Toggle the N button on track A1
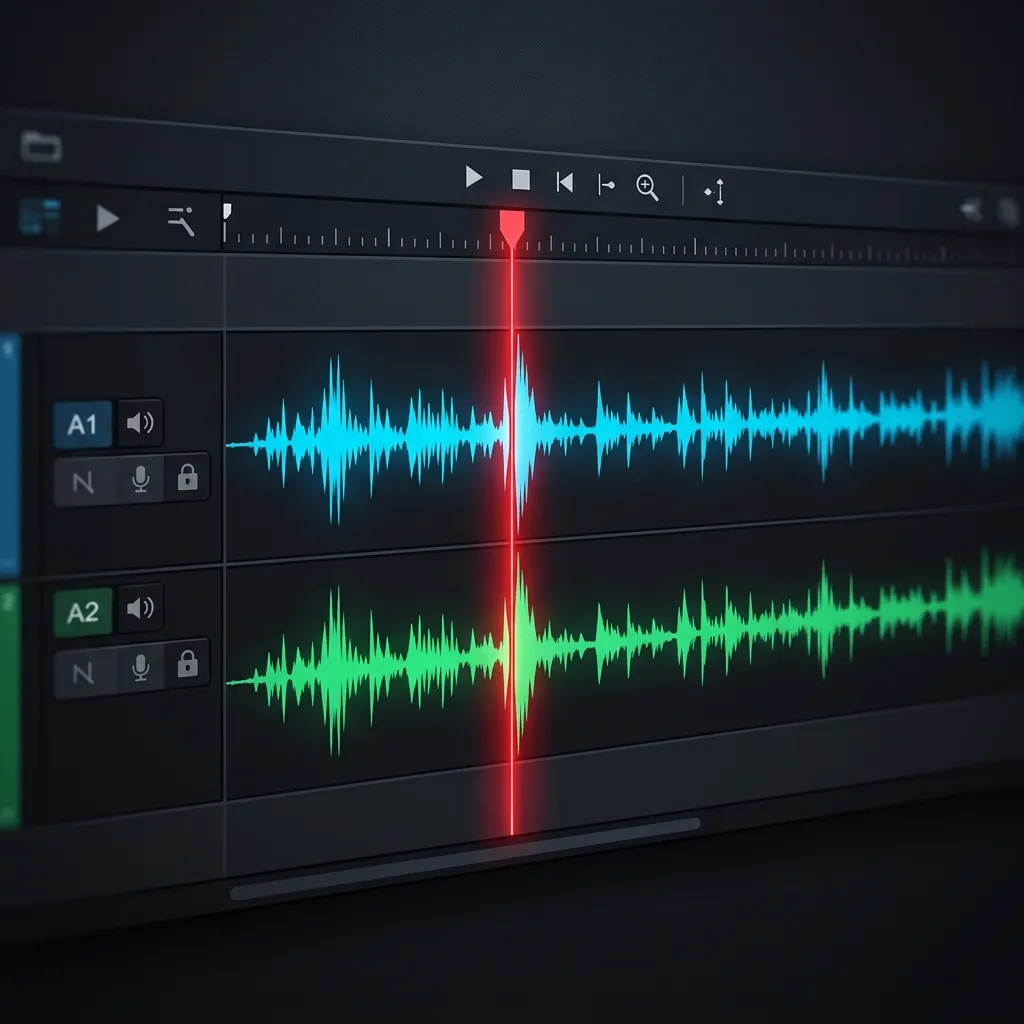 pyautogui.click(x=84, y=482)
